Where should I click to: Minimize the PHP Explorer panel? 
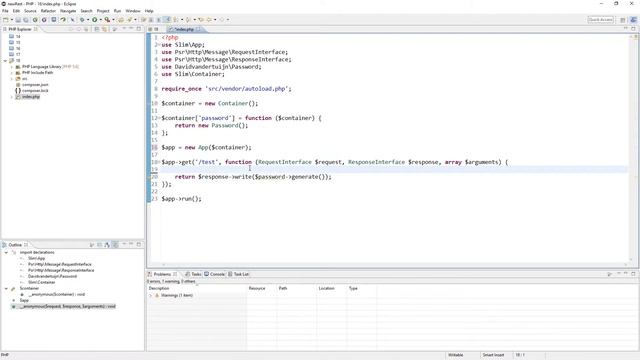(131, 29)
